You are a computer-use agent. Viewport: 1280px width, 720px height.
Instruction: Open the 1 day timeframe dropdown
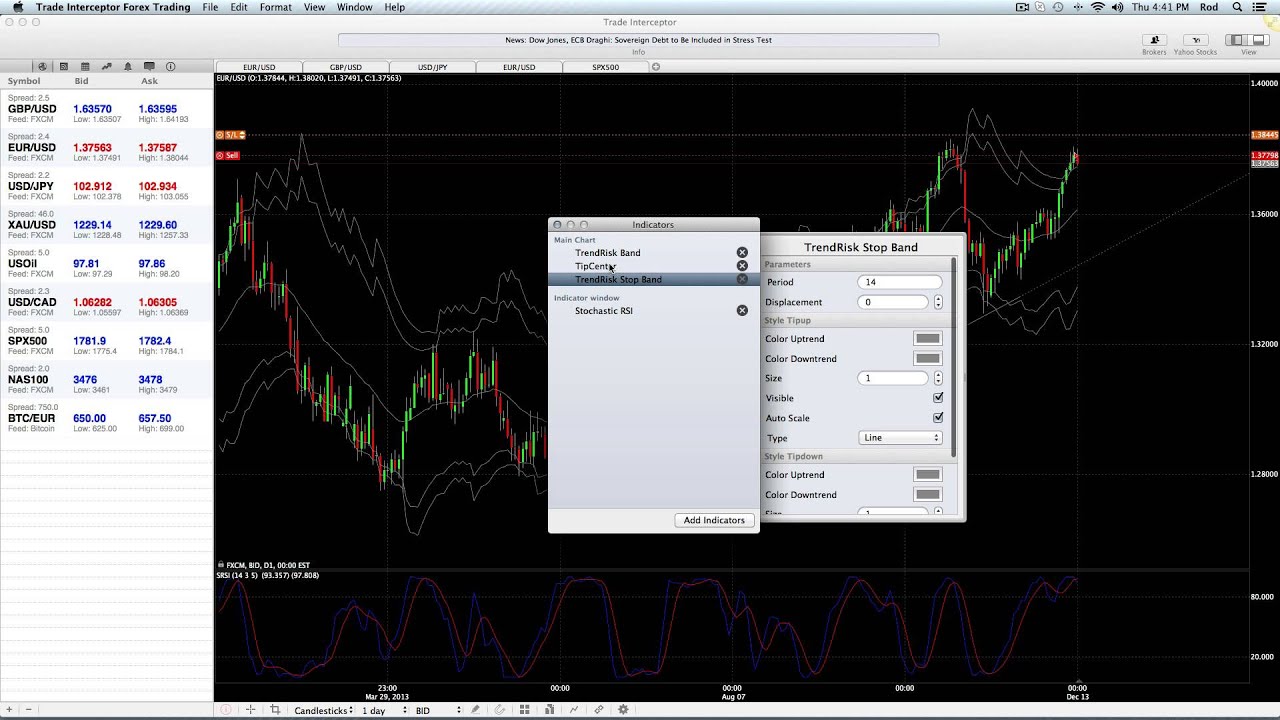click(x=384, y=710)
